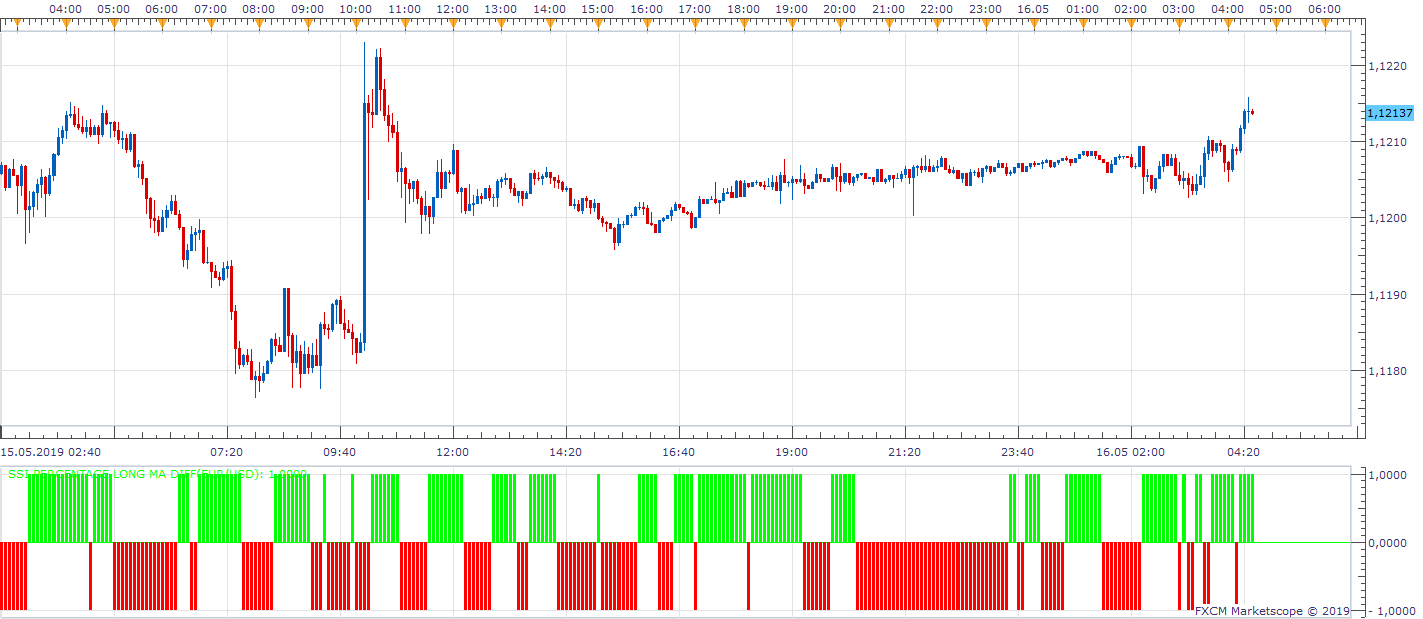The width and height of the screenshot is (1423, 619).
Task: Select the 09:40 bottom axis time
Action: (x=340, y=452)
